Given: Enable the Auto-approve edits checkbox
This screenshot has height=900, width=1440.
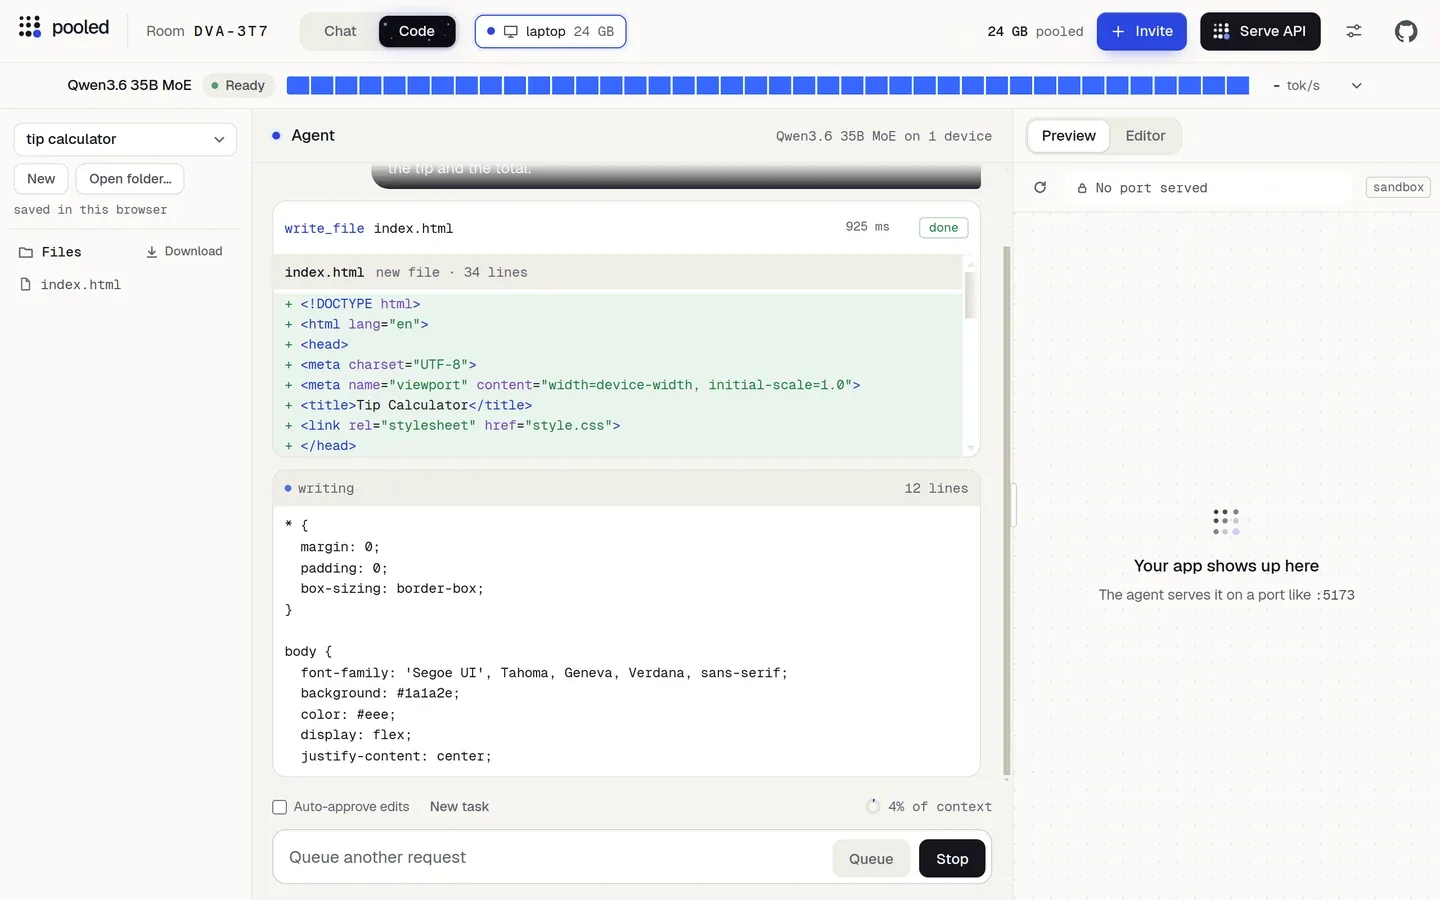Looking at the screenshot, I should click(x=280, y=807).
